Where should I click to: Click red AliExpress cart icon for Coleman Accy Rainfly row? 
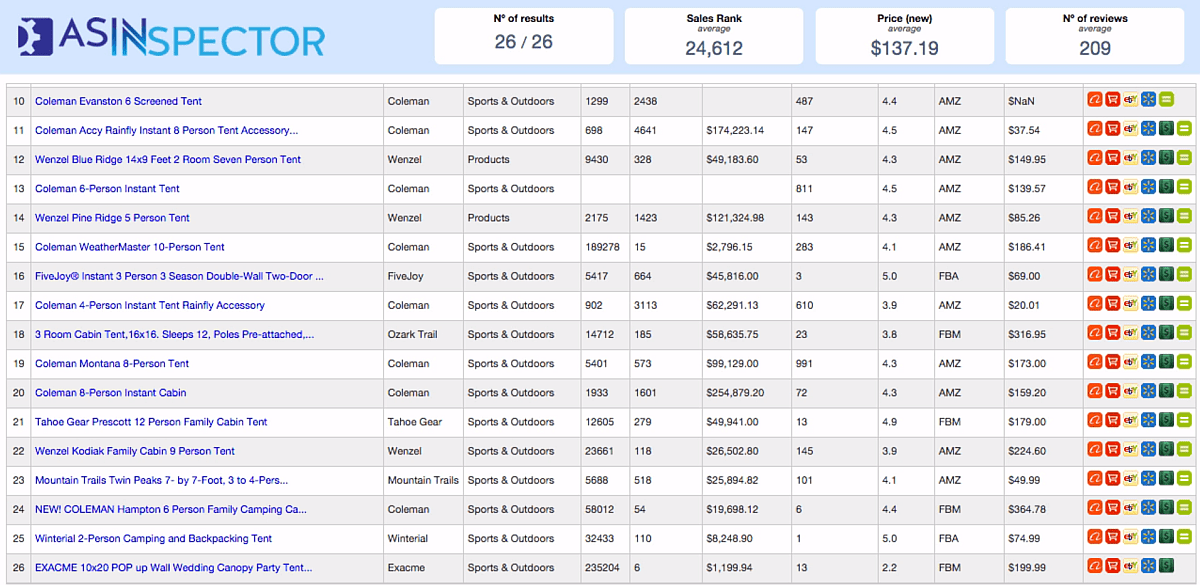[1113, 128]
